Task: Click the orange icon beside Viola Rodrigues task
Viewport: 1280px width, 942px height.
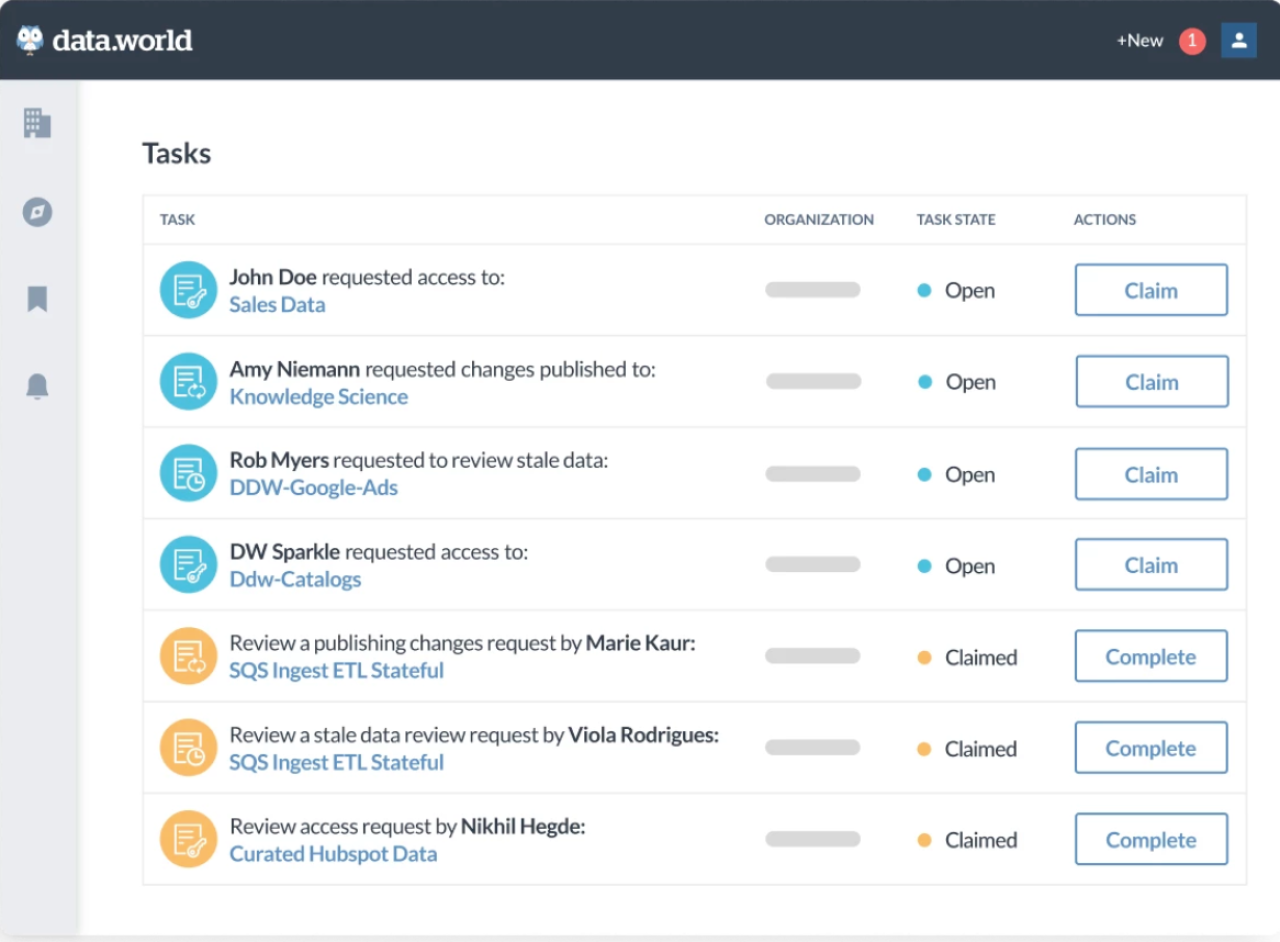Action: click(188, 748)
